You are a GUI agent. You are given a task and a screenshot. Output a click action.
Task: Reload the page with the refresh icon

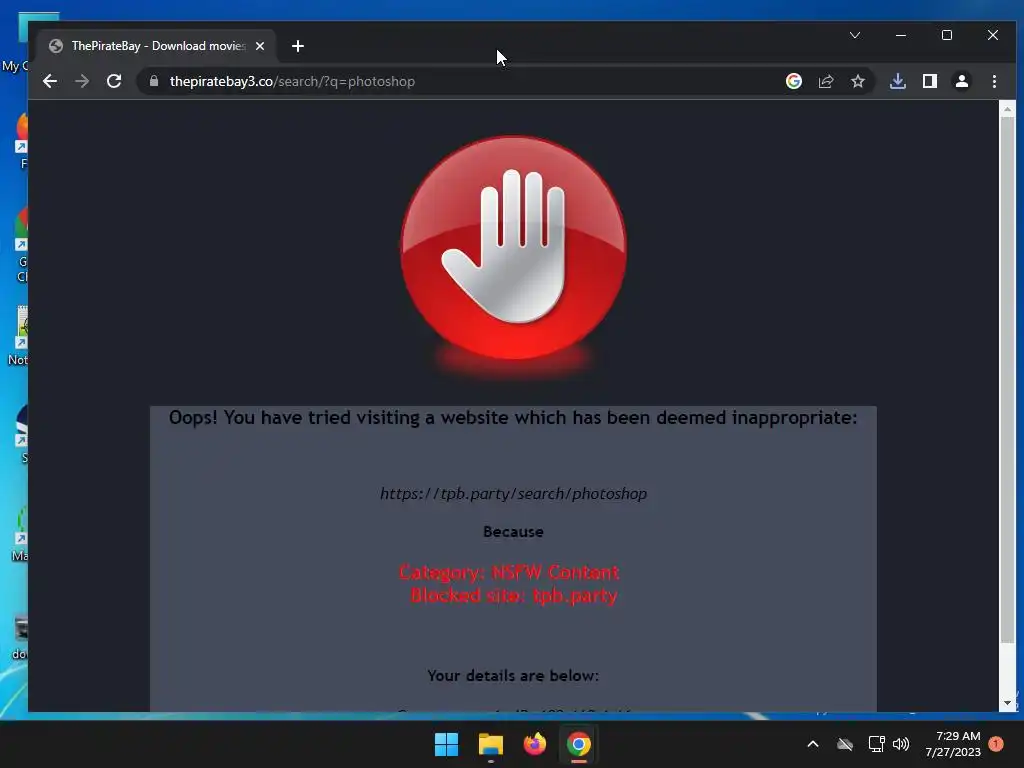(x=114, y=81)
